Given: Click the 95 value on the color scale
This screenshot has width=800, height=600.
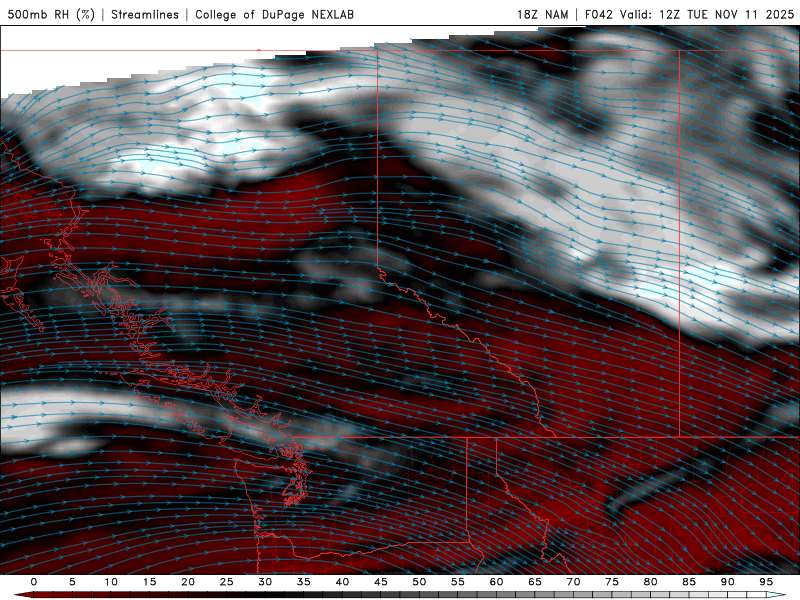Looking at the screenshot, I should point(766,582).
